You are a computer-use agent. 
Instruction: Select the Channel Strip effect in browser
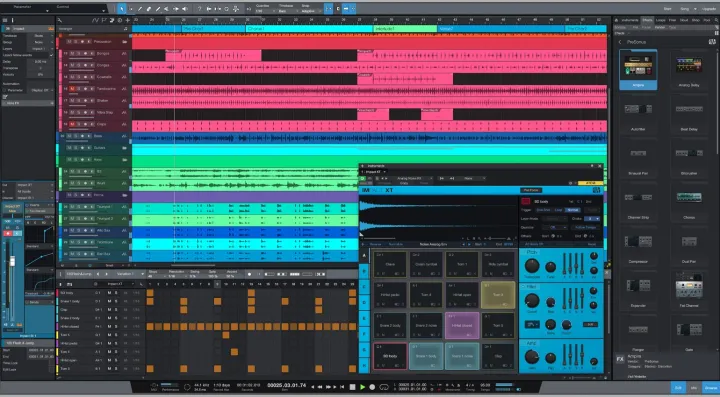tap(638, 202)
